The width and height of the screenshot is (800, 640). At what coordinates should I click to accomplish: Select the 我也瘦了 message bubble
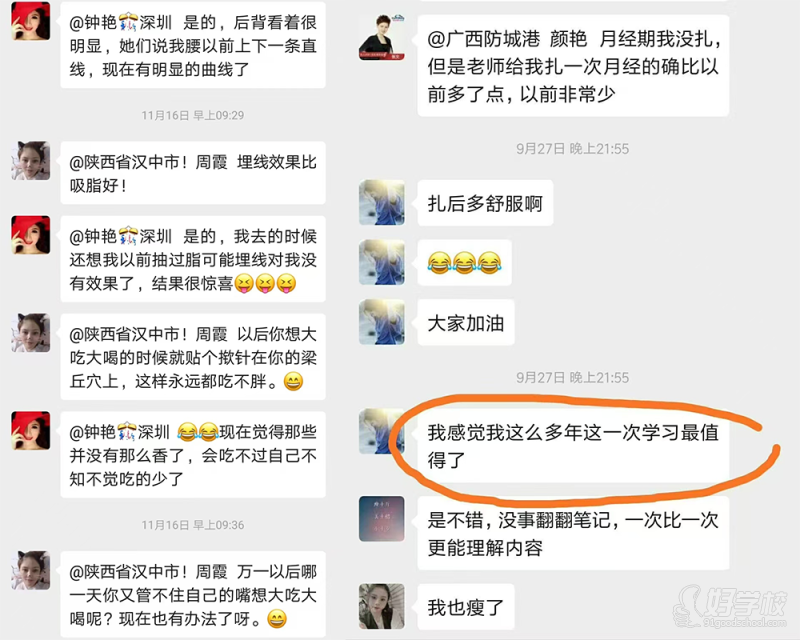pos(466,607)
